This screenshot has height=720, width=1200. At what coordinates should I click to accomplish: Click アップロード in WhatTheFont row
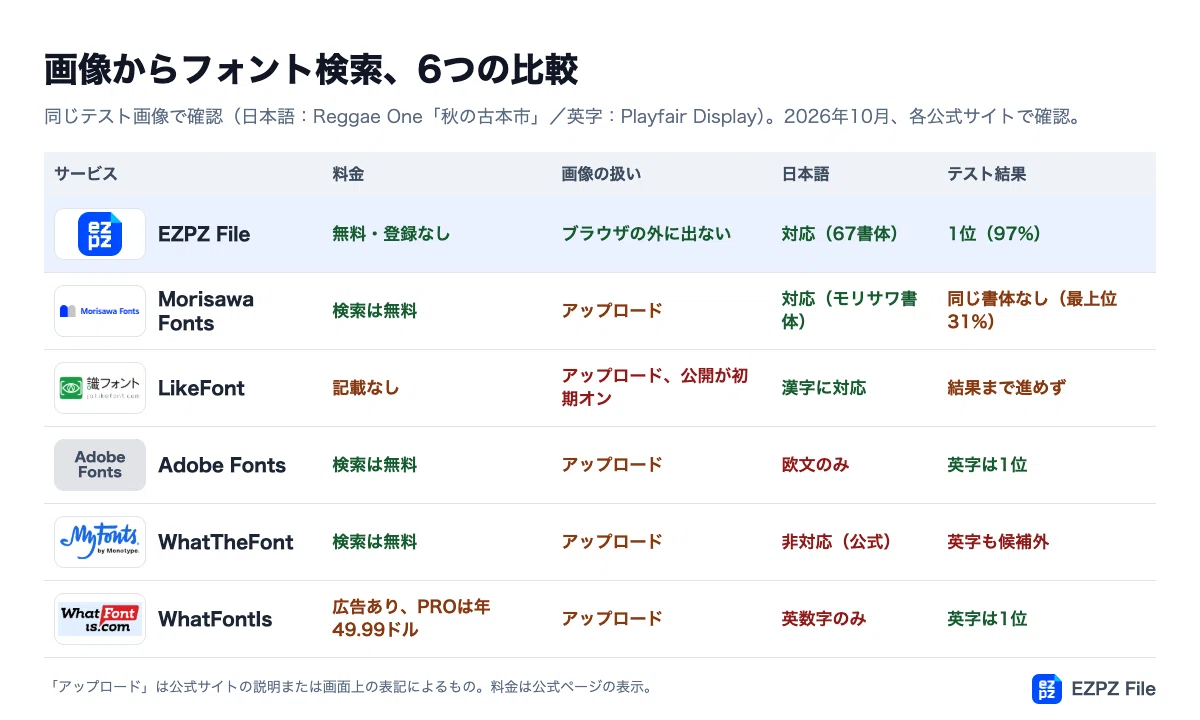[x=612, y=542]
